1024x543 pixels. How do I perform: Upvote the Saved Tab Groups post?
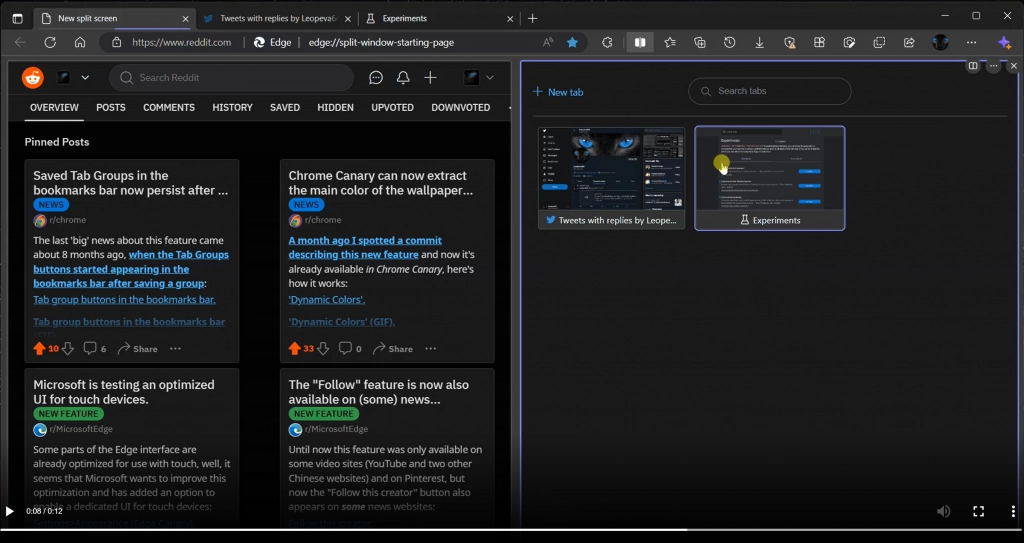pyautogui.click(x=39, y=349)
